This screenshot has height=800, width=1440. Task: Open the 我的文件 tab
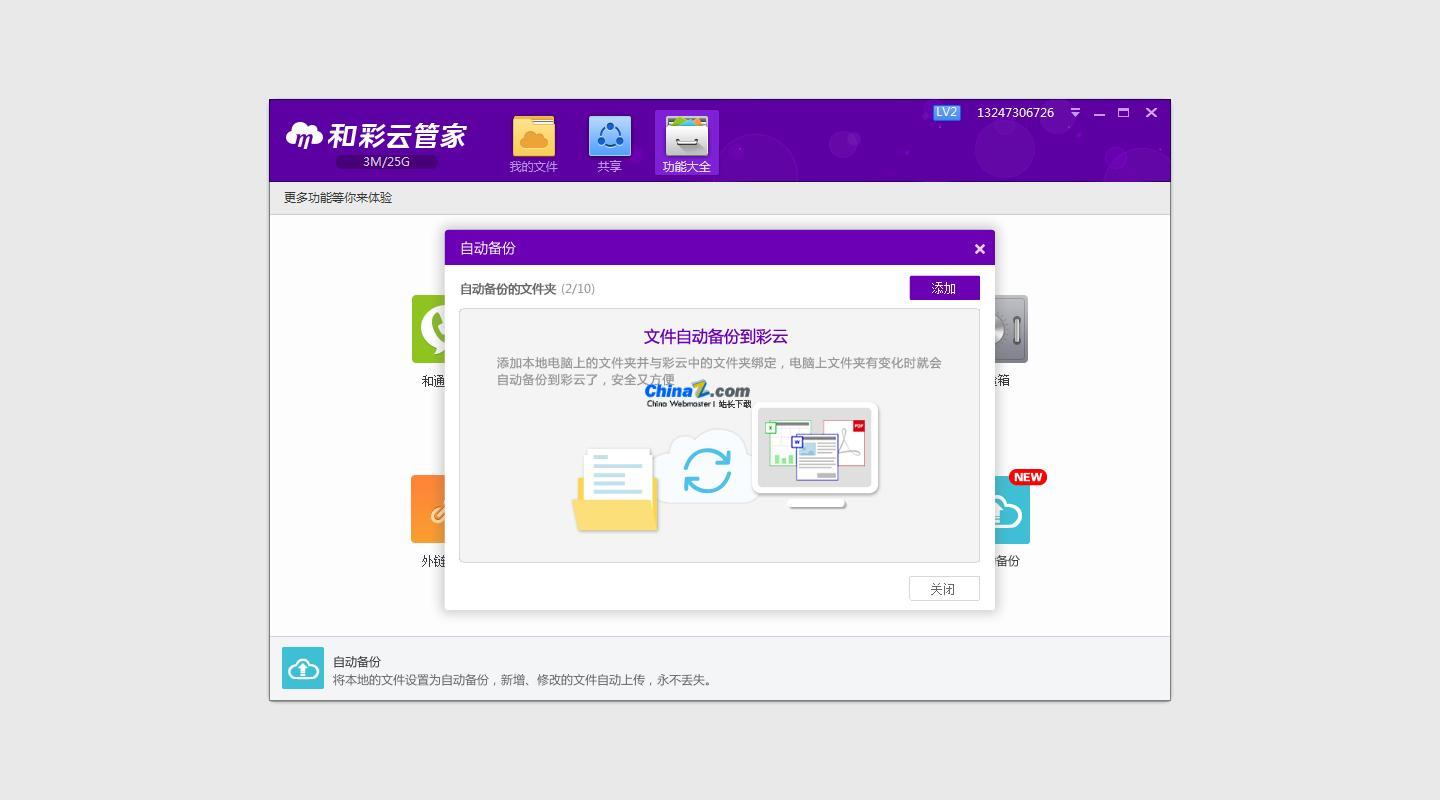533,144
